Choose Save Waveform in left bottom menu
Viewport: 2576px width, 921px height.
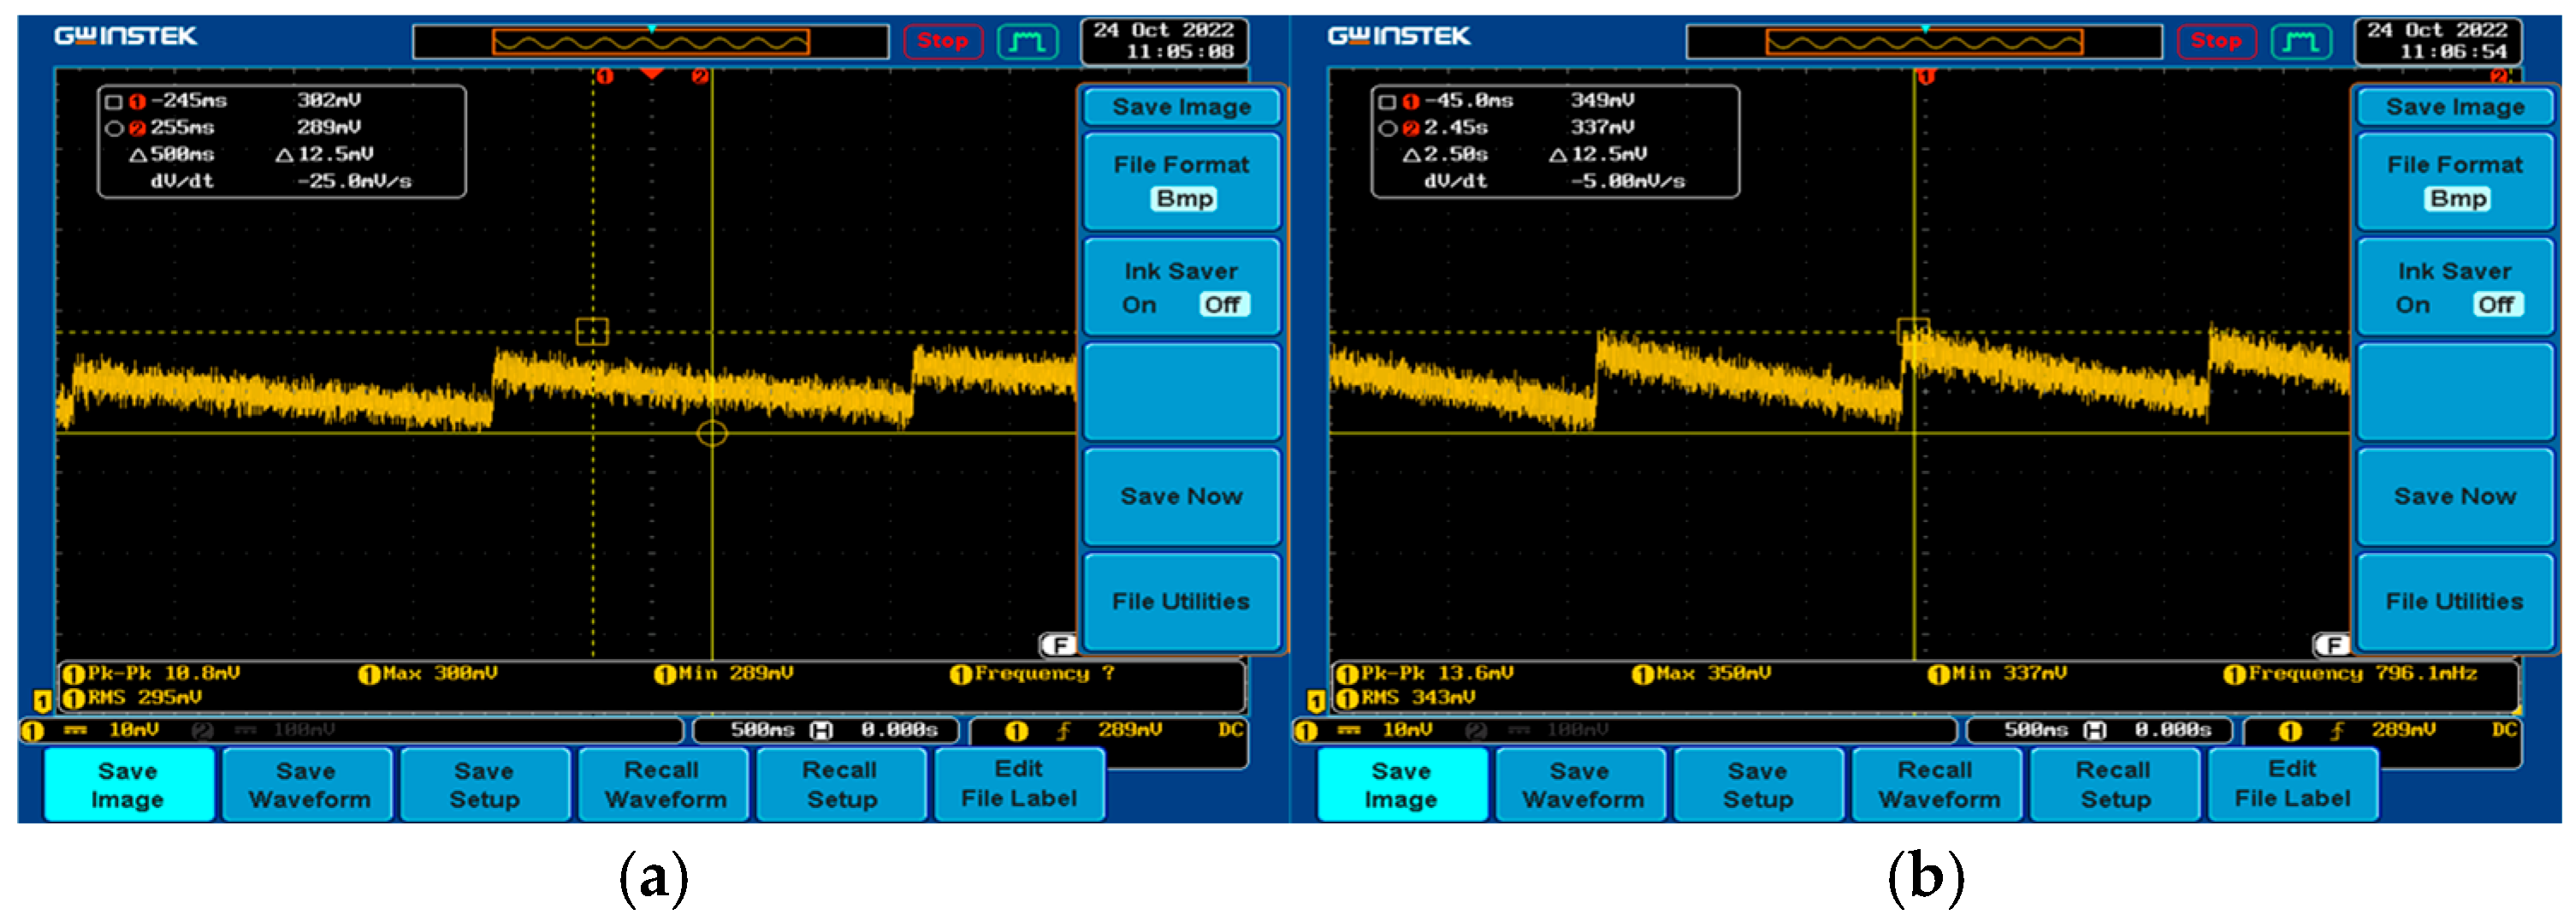(x=308, y=785)
